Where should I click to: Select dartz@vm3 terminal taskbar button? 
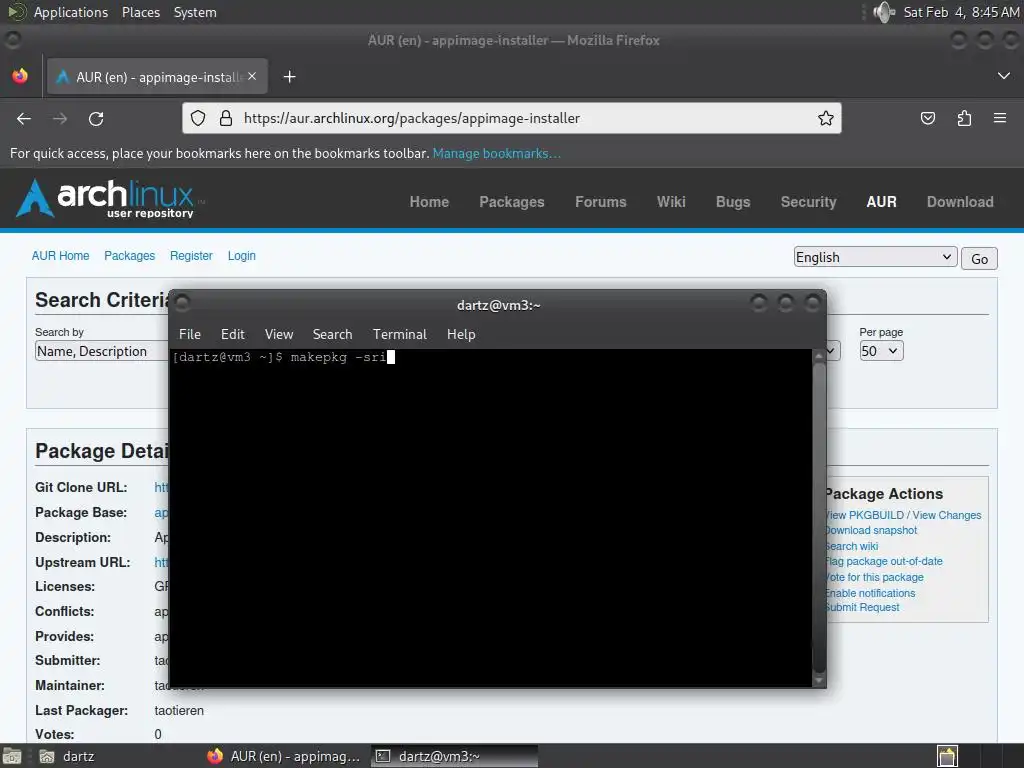pyautogui.click(x=455, y=756)
